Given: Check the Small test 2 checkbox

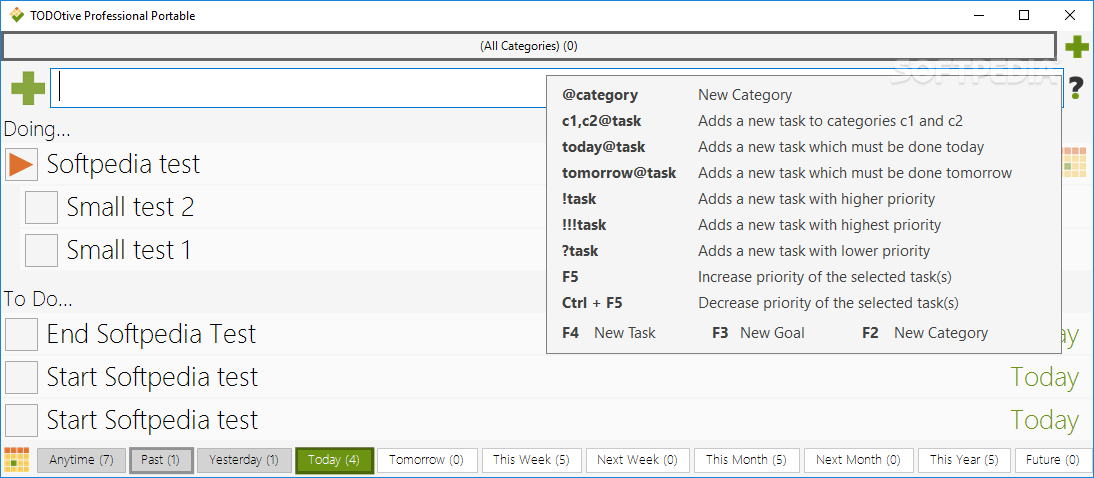Looking at the screenshot, I should click(x=41, y=207).
